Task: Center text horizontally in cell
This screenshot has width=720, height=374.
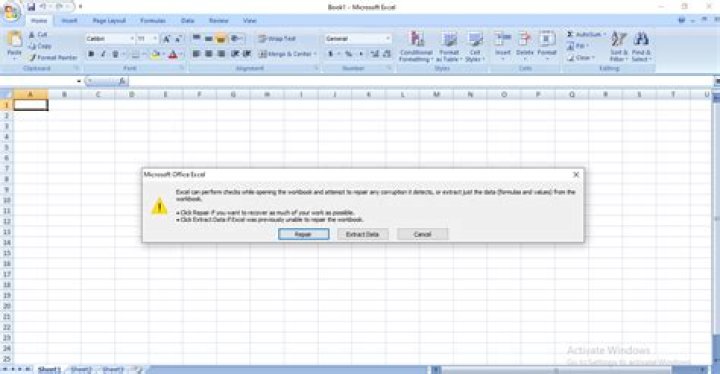Action: click(x=208, y=54)
